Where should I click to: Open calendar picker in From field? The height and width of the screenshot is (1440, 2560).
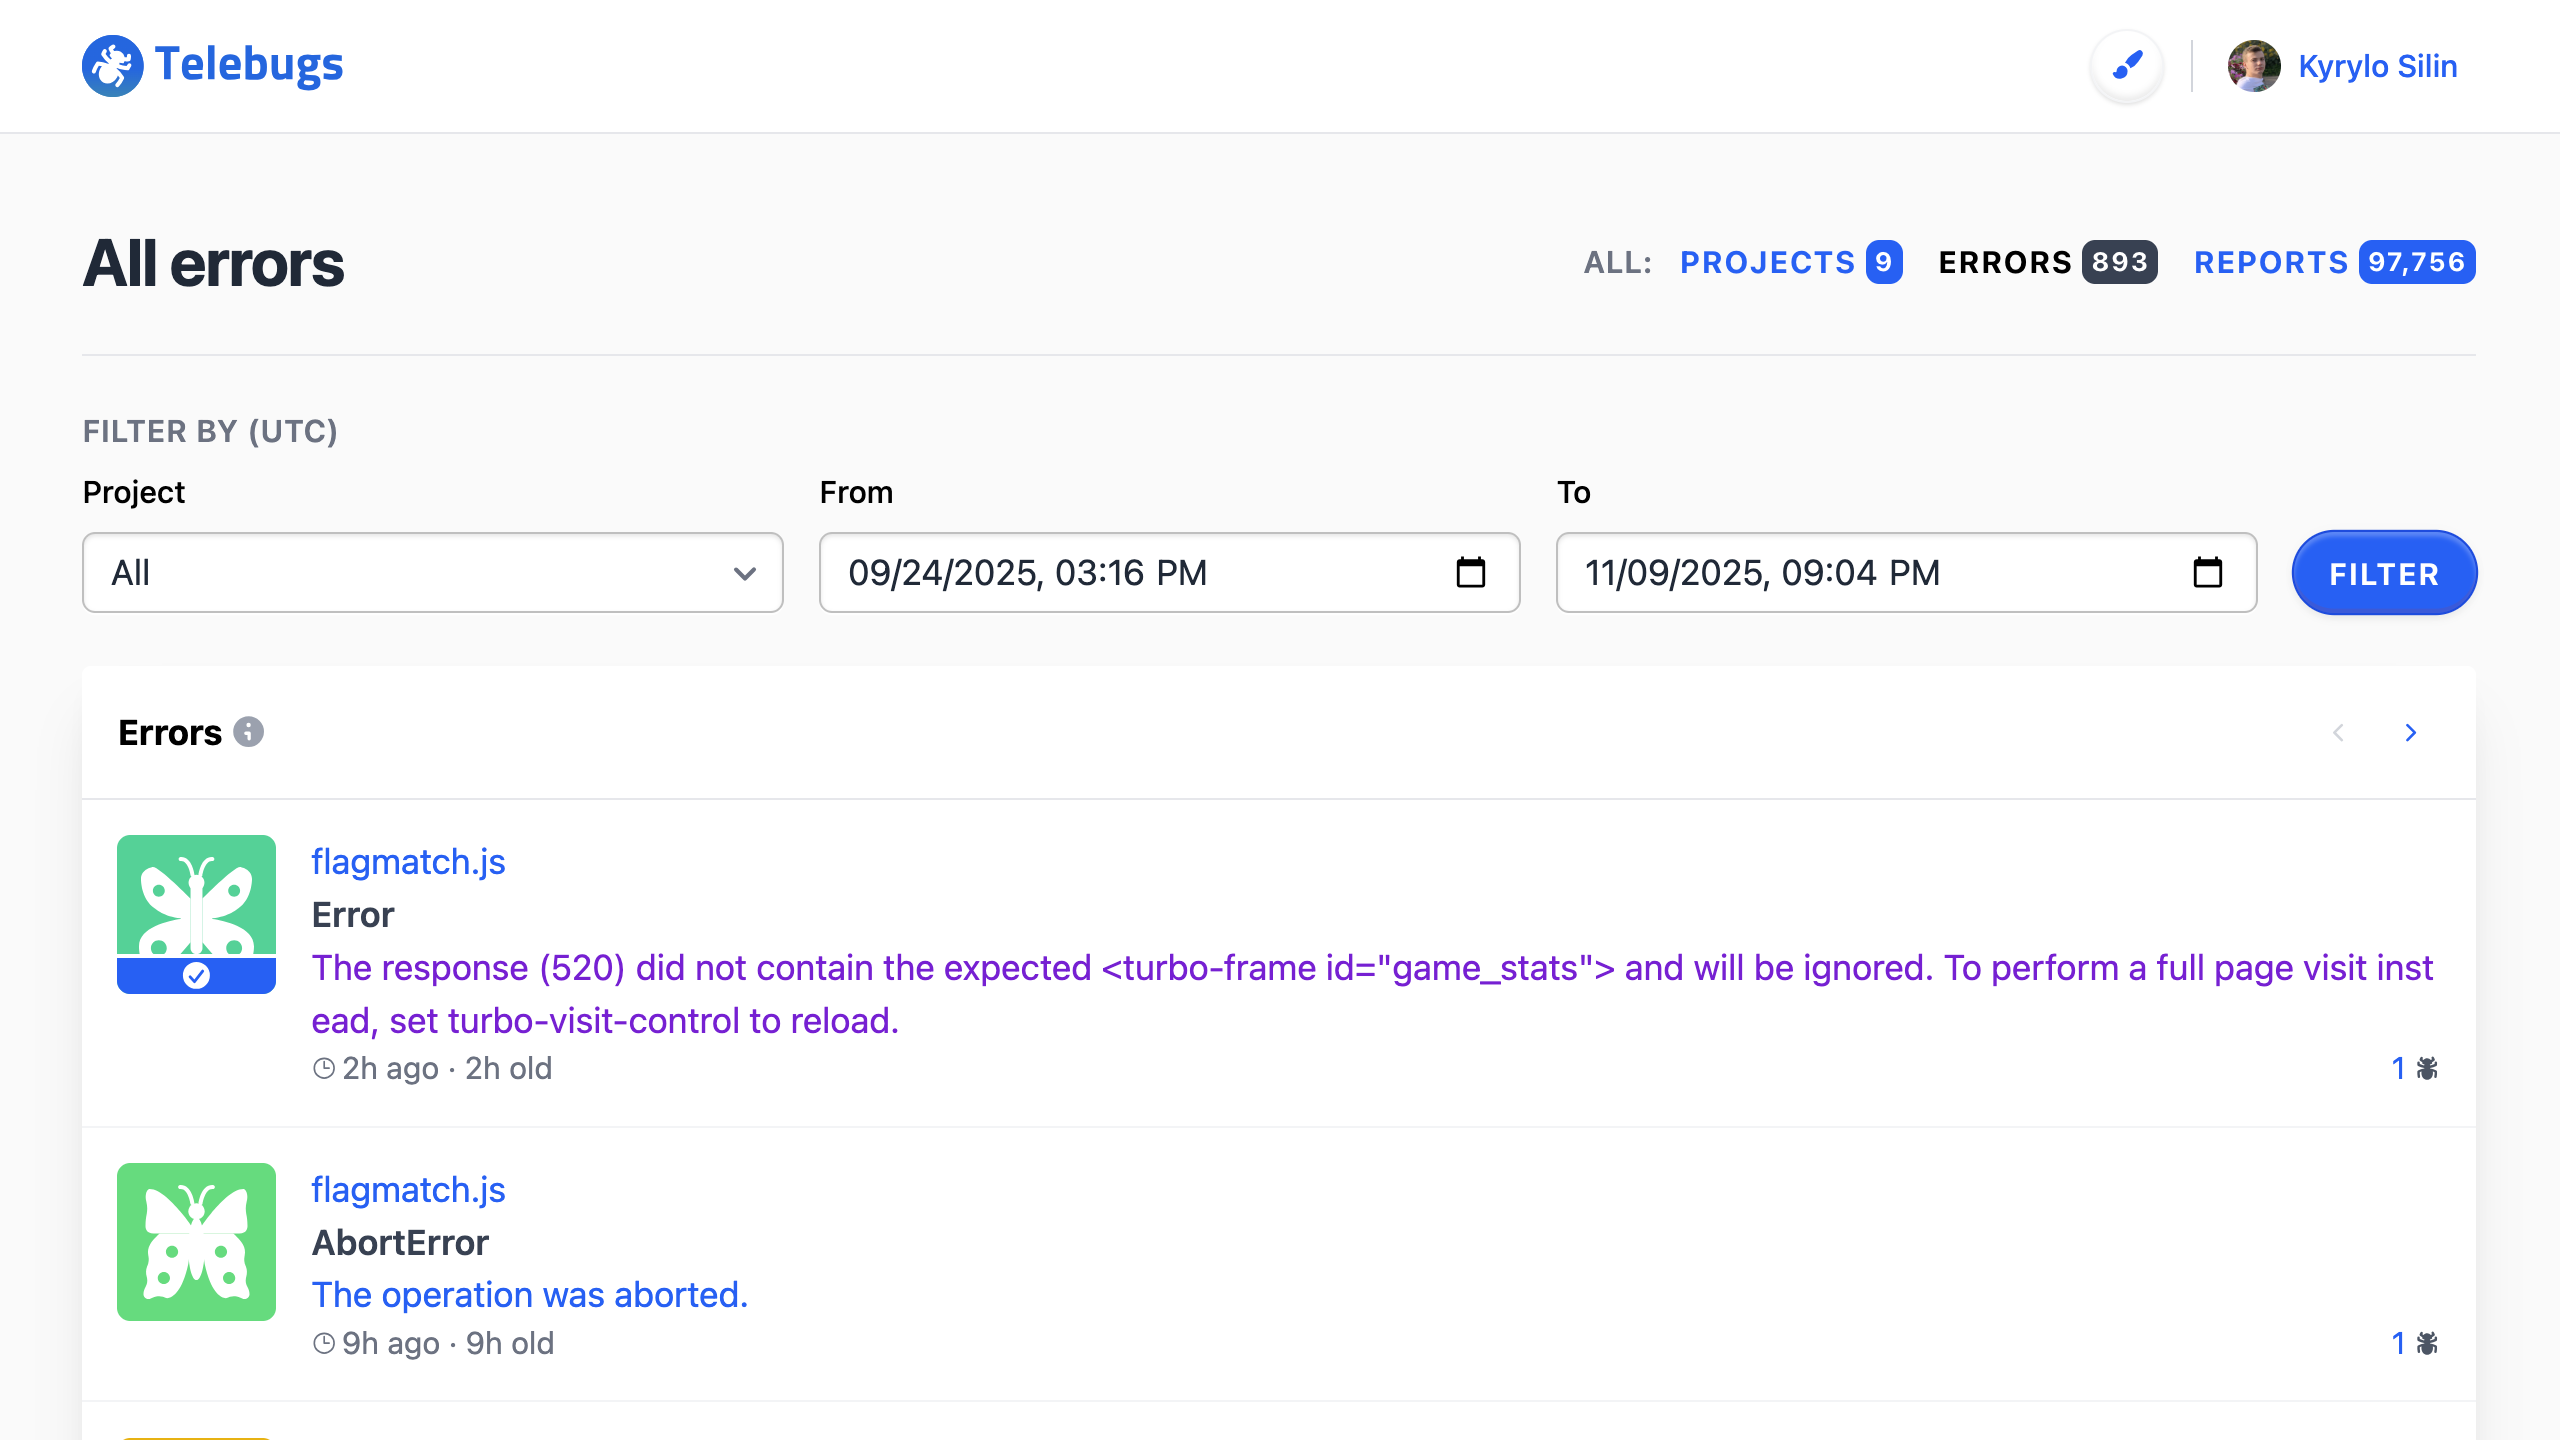click(1470, 573)
